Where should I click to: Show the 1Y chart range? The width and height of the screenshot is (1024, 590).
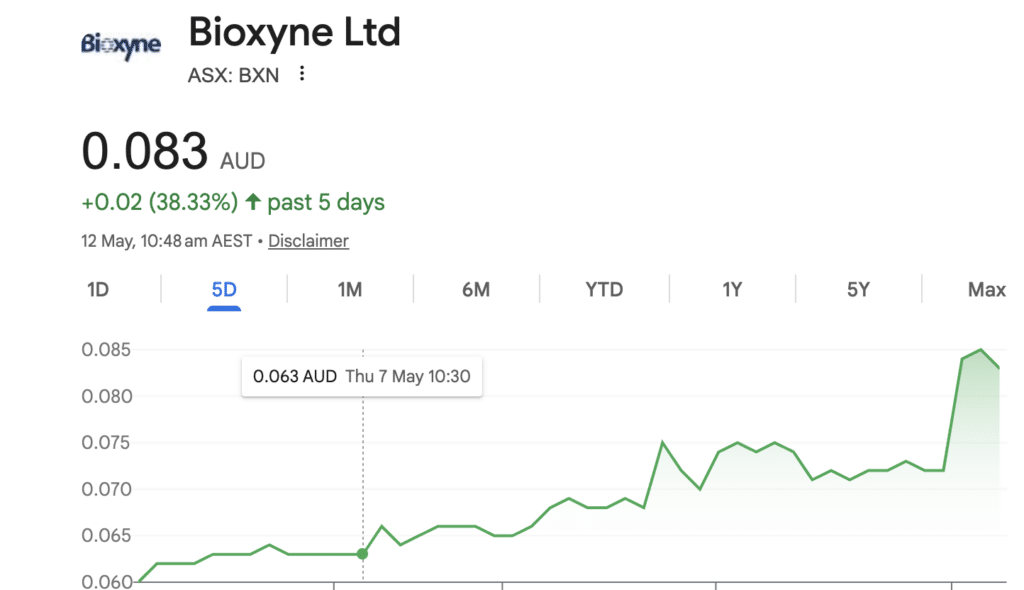732,289
